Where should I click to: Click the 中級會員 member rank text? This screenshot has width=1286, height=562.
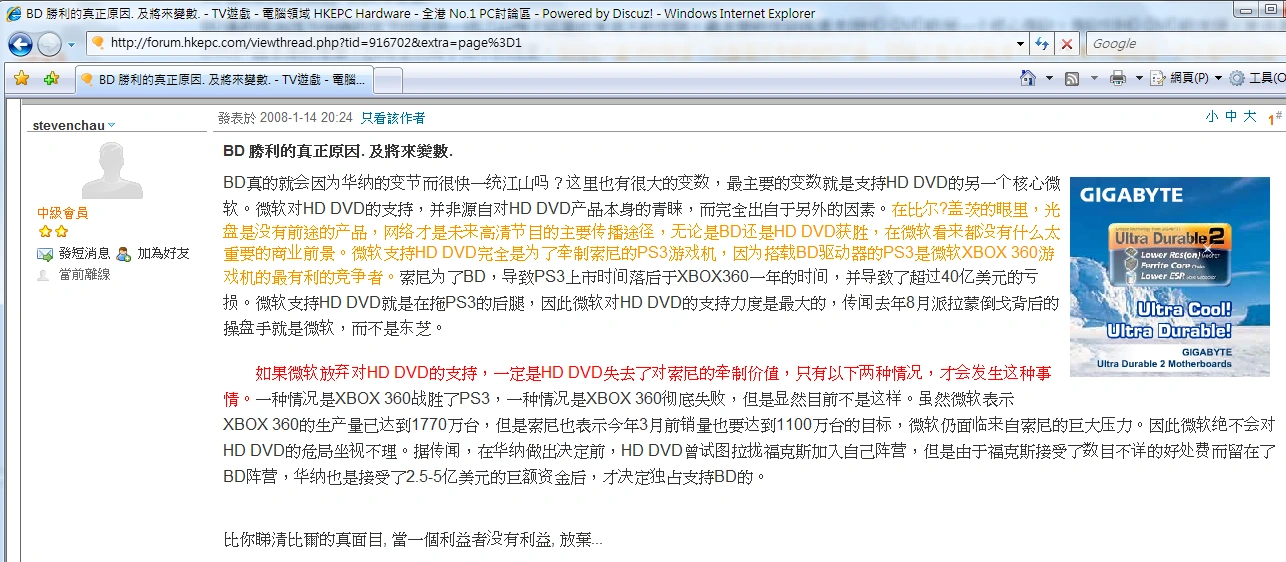(62, 213)
